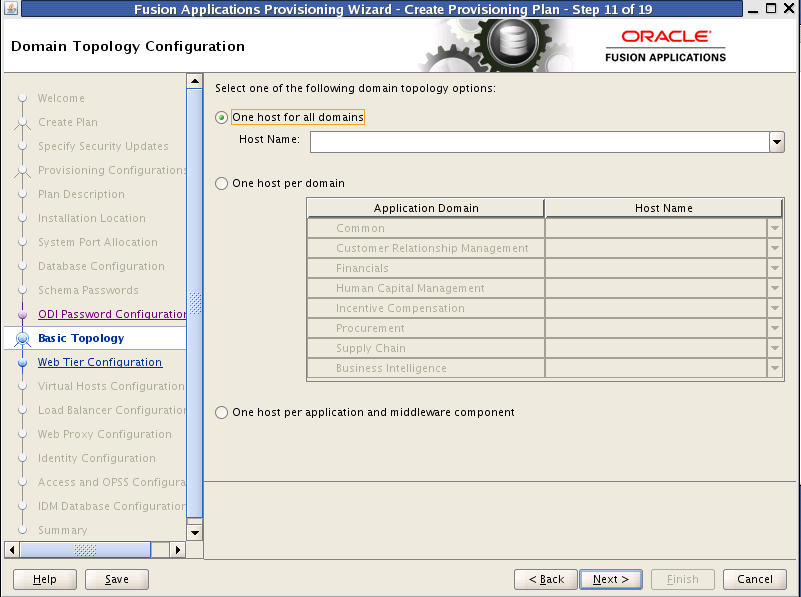The height and width of the screenshot is (597, 801).
Task: Click the Basic Topology step marker icon
Action: (22, 339)
